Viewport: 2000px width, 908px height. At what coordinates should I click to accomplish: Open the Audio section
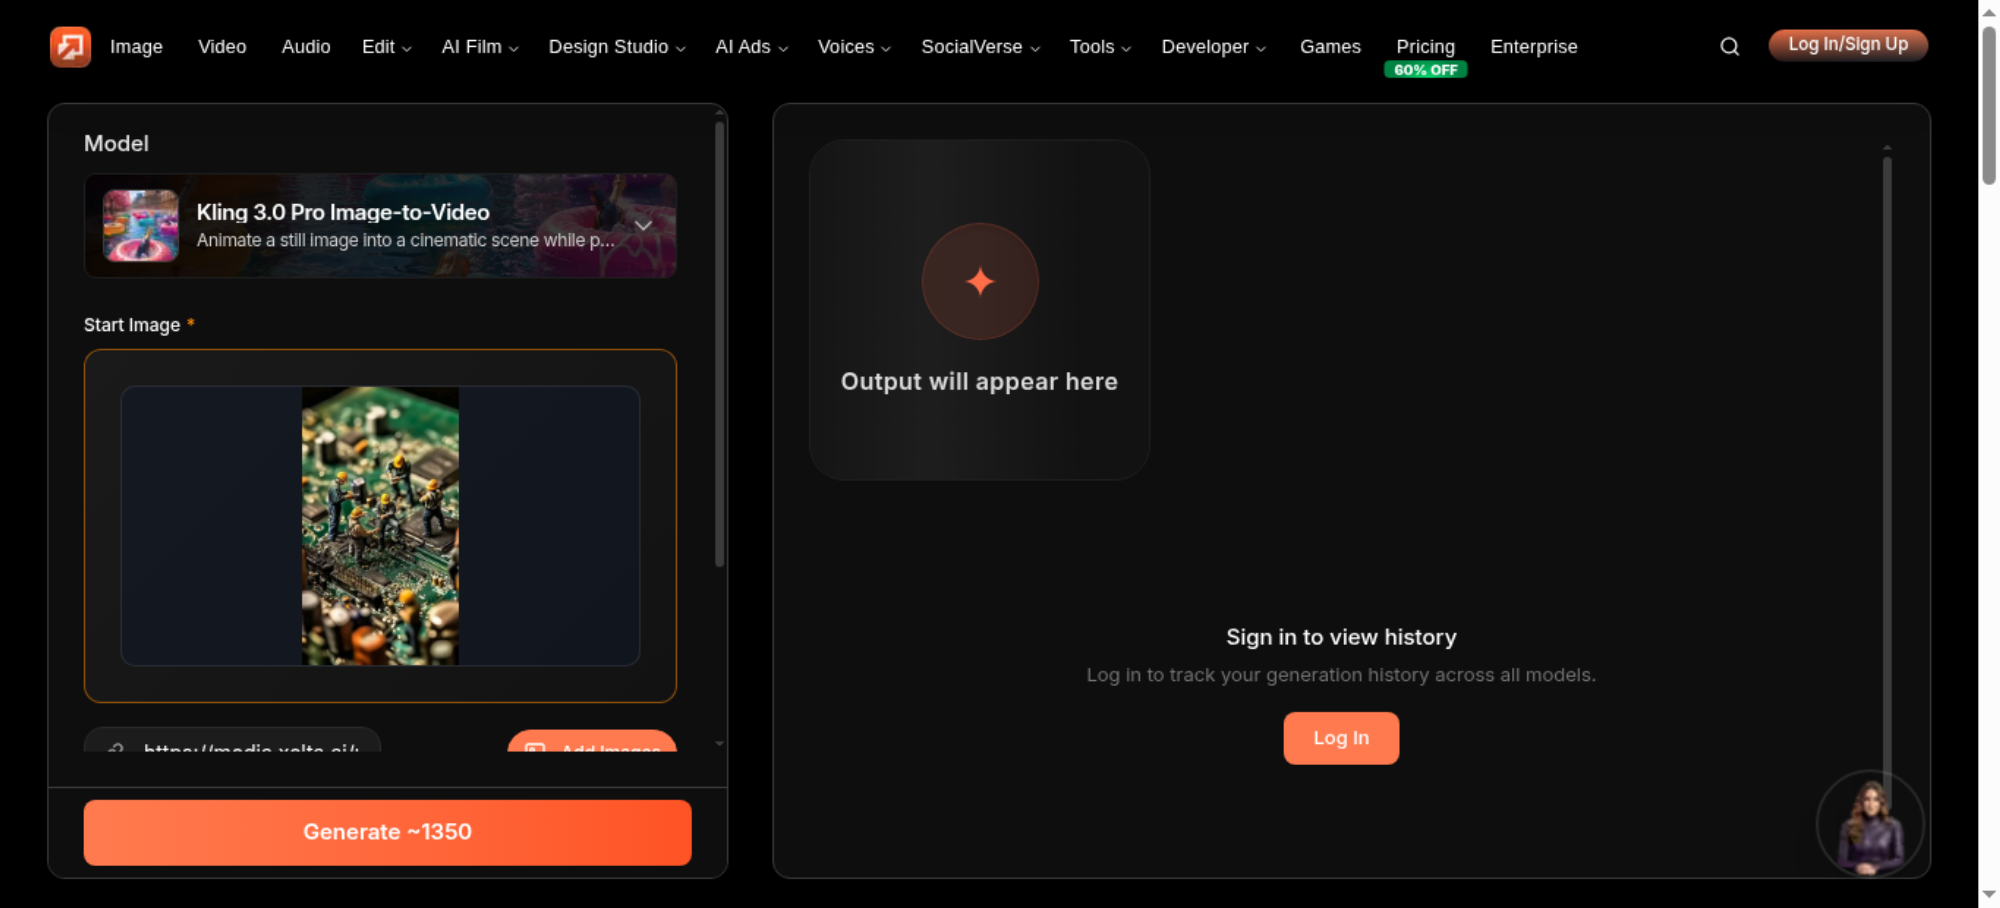click(306, 47)
